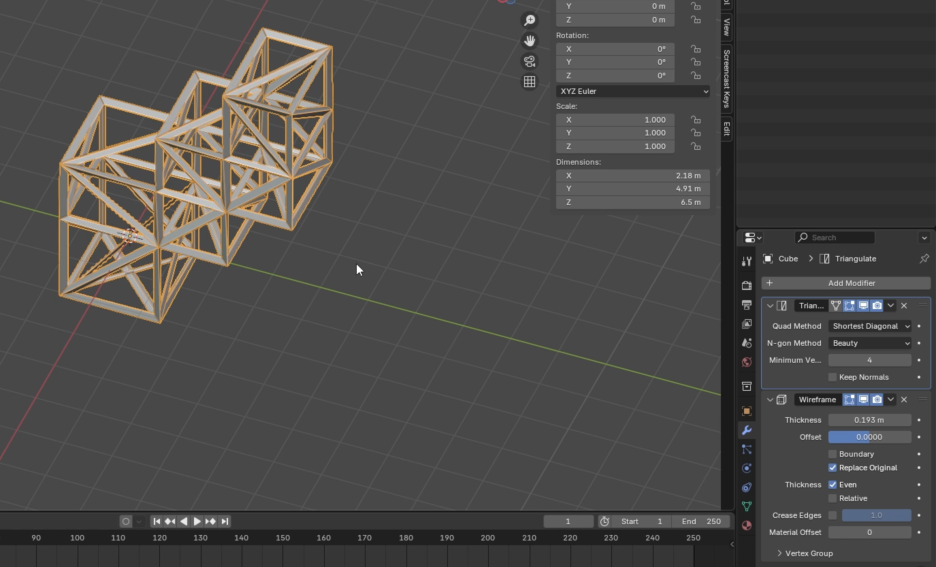Toggle Triangulate render visibility camera icon
936x567 pixels.
[x=877, y=306]
